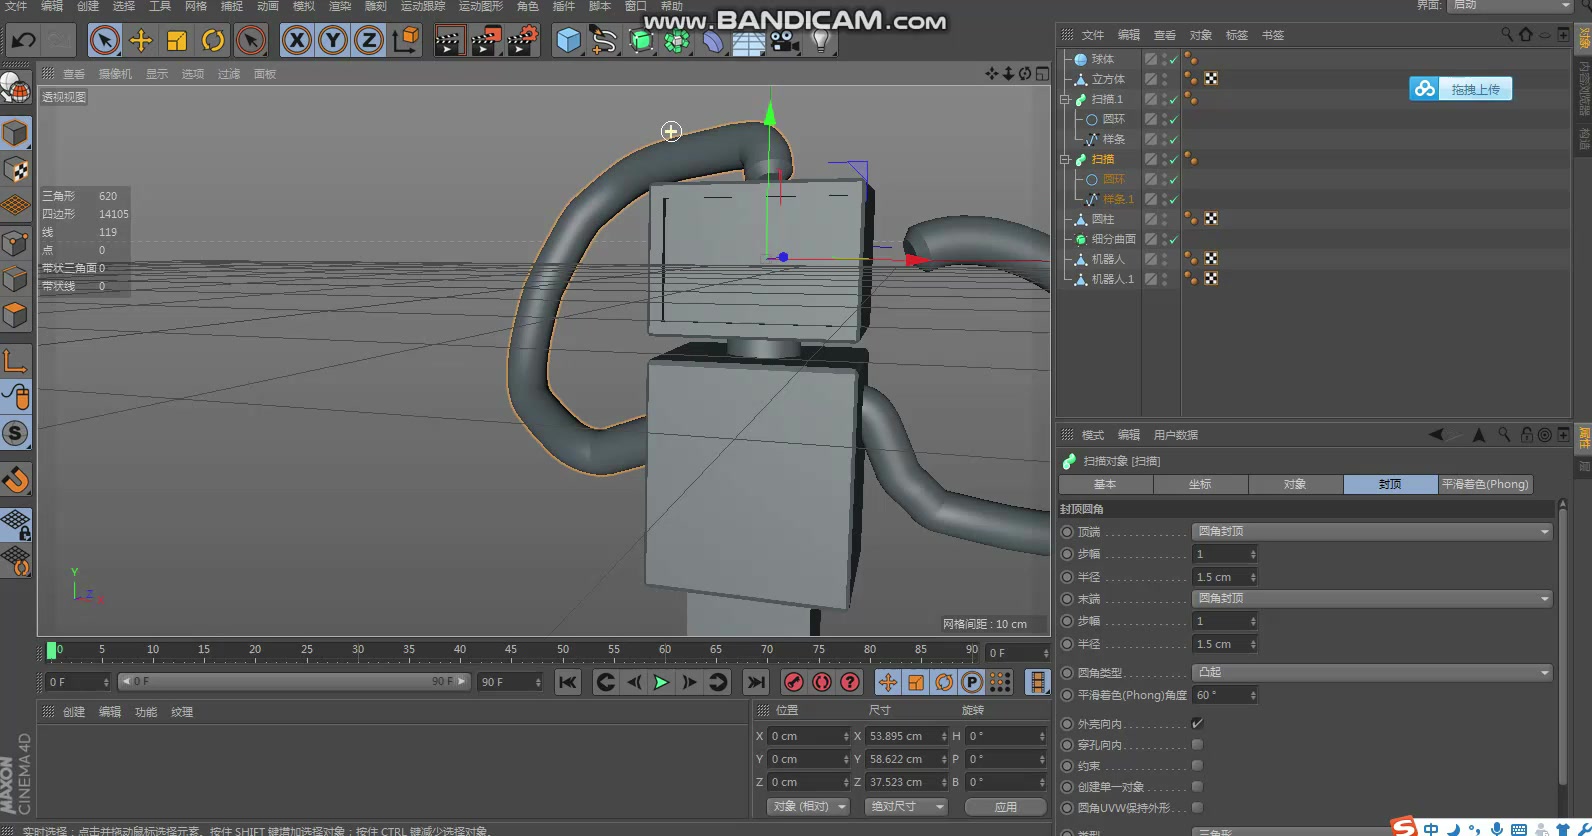Viewport: 1592px width, 836px height.
Task: Add a cube primitive object
Action: point(568,41)
